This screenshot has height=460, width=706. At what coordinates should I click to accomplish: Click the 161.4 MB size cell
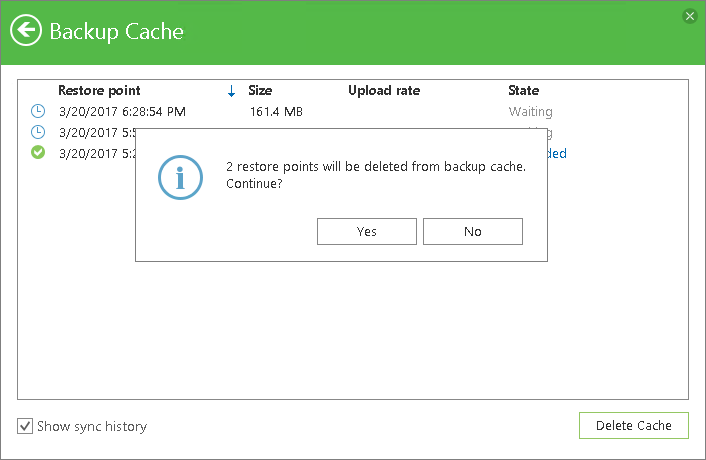point(275,112)
